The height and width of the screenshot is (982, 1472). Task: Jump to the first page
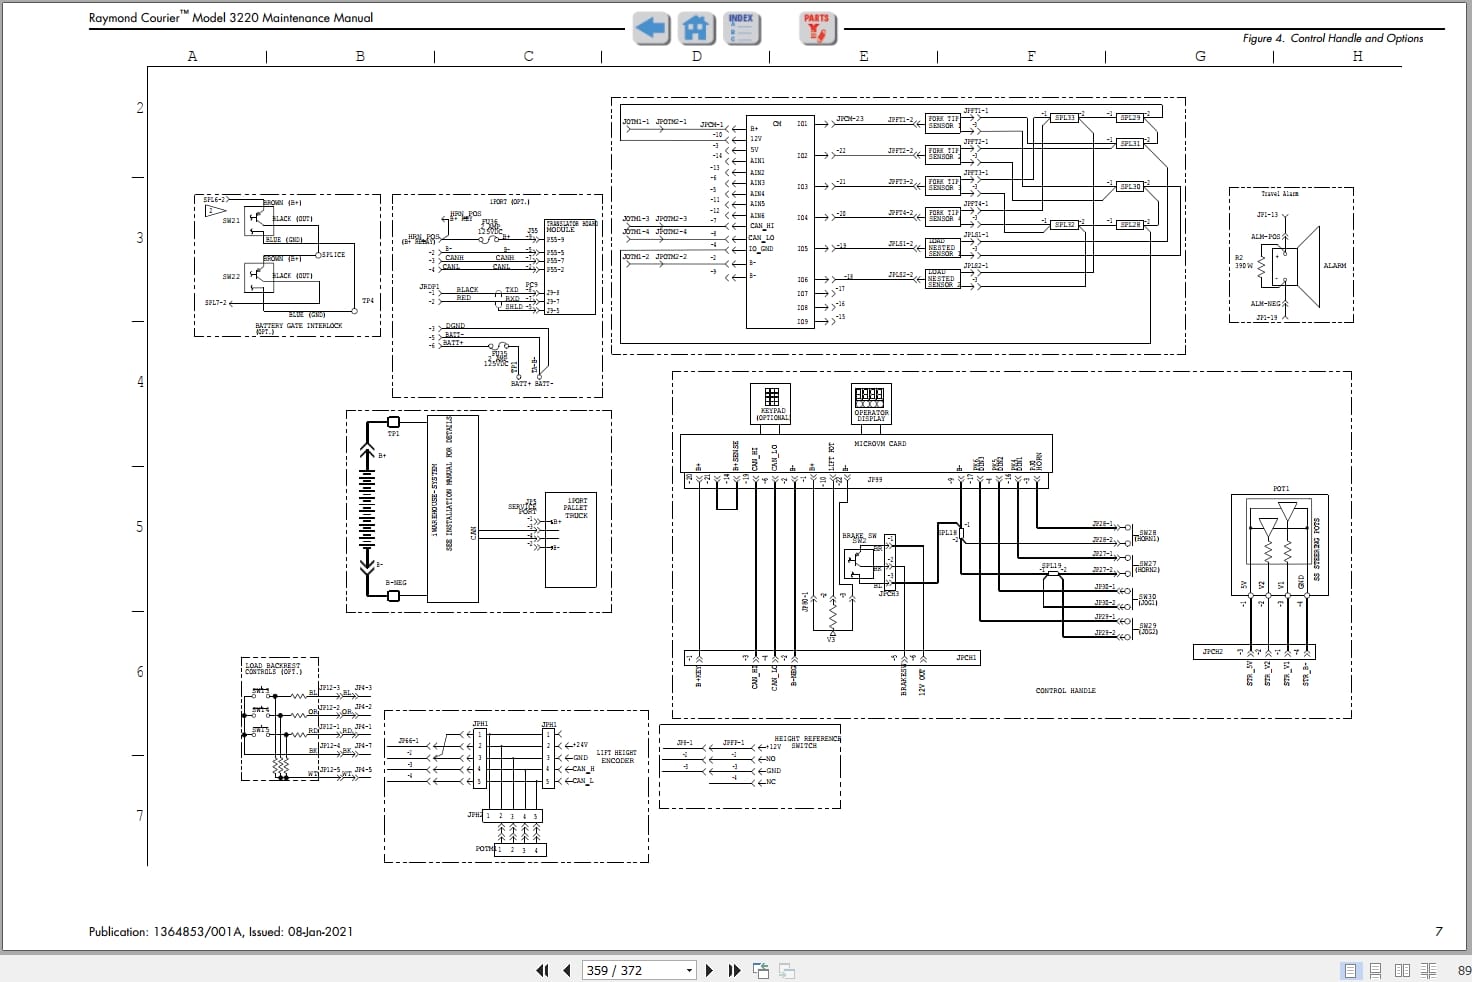coord(542,970)
